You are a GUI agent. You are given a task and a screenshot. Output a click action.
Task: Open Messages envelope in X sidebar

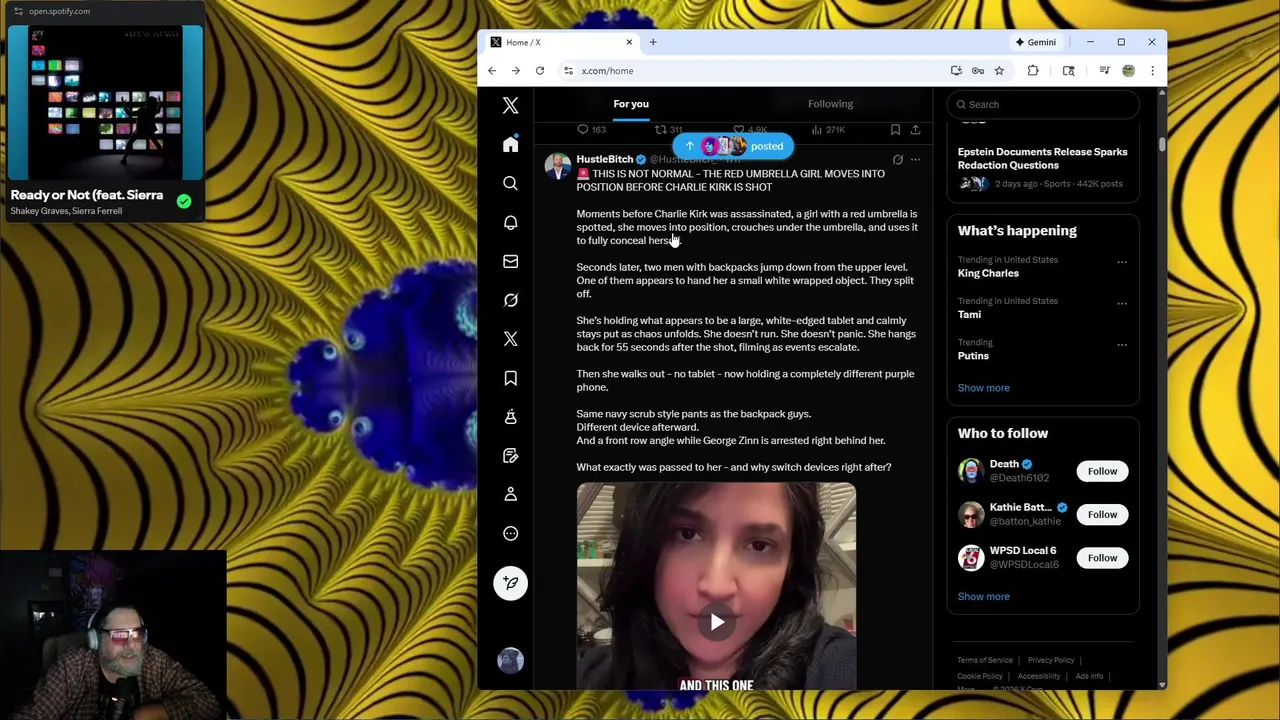click(510, 262)
